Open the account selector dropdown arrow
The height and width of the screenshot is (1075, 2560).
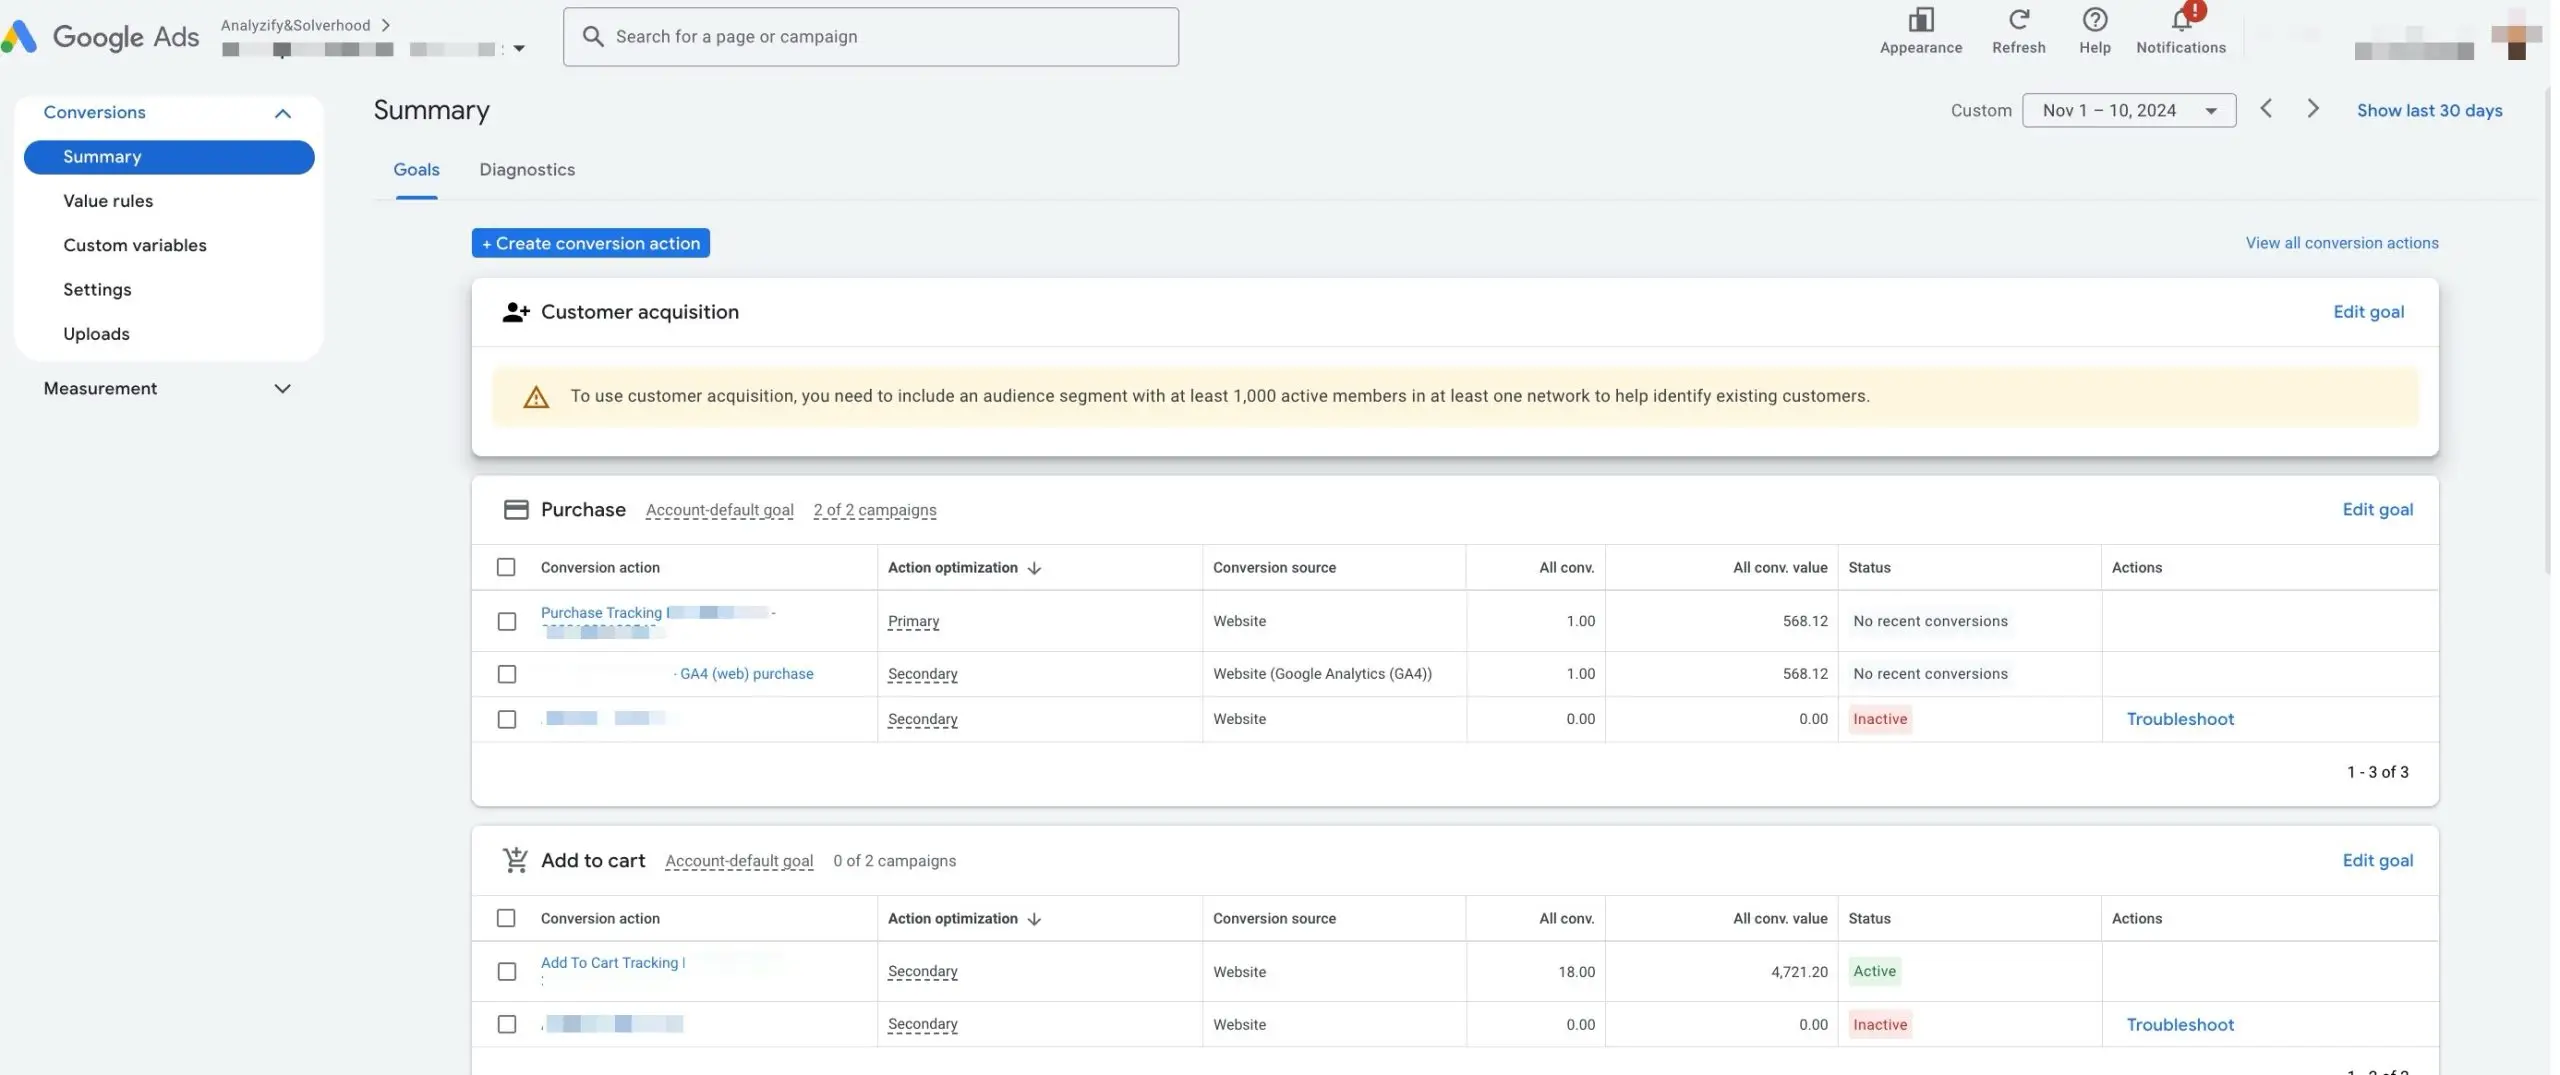(519, 48)
